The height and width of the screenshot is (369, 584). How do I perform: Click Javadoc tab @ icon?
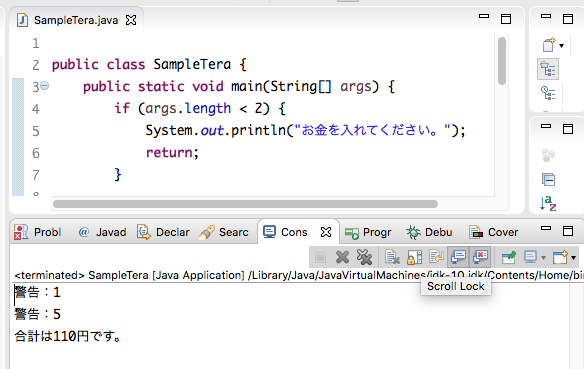click(84, 232)
